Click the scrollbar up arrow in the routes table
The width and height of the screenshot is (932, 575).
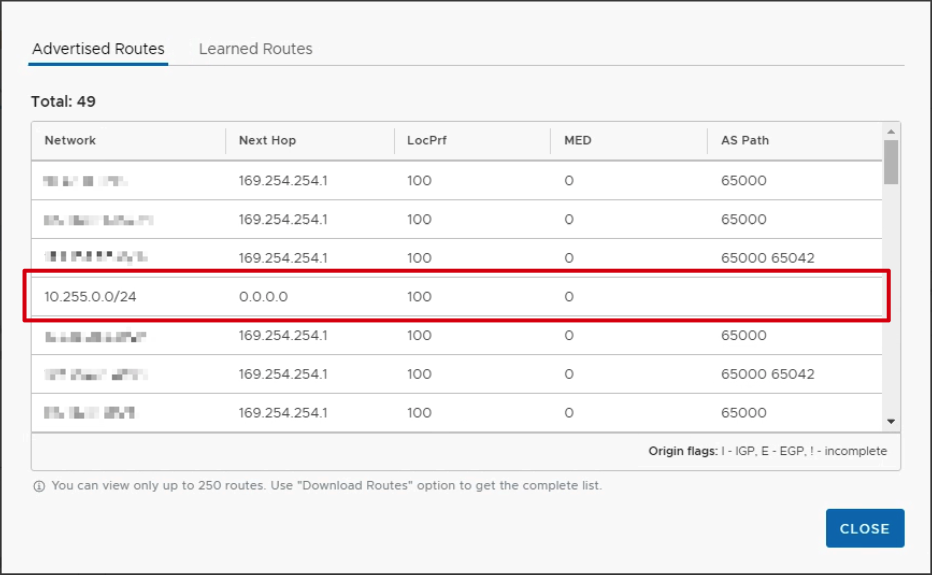pos(891,131)
